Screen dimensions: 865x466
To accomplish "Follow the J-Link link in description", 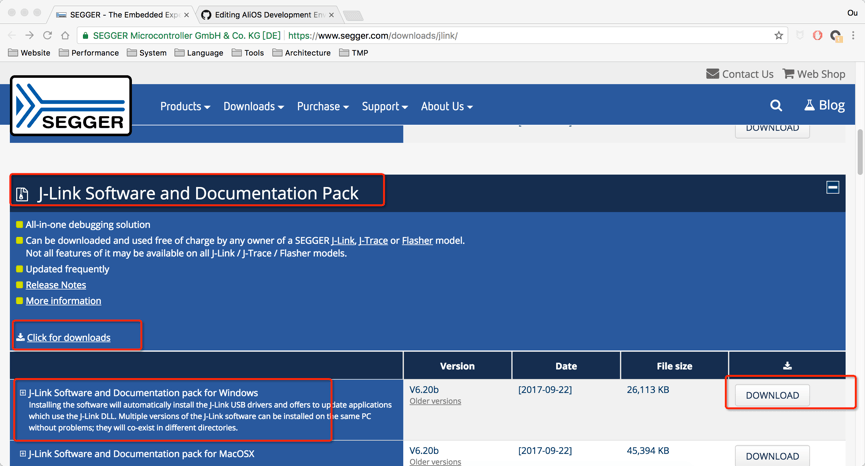I will [x=343, y=240].
